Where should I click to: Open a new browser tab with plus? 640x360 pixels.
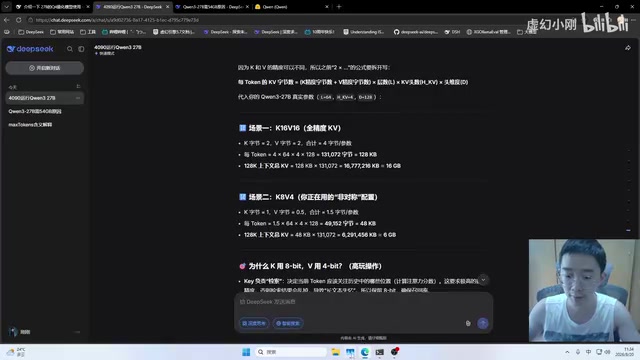pos(339,7)
